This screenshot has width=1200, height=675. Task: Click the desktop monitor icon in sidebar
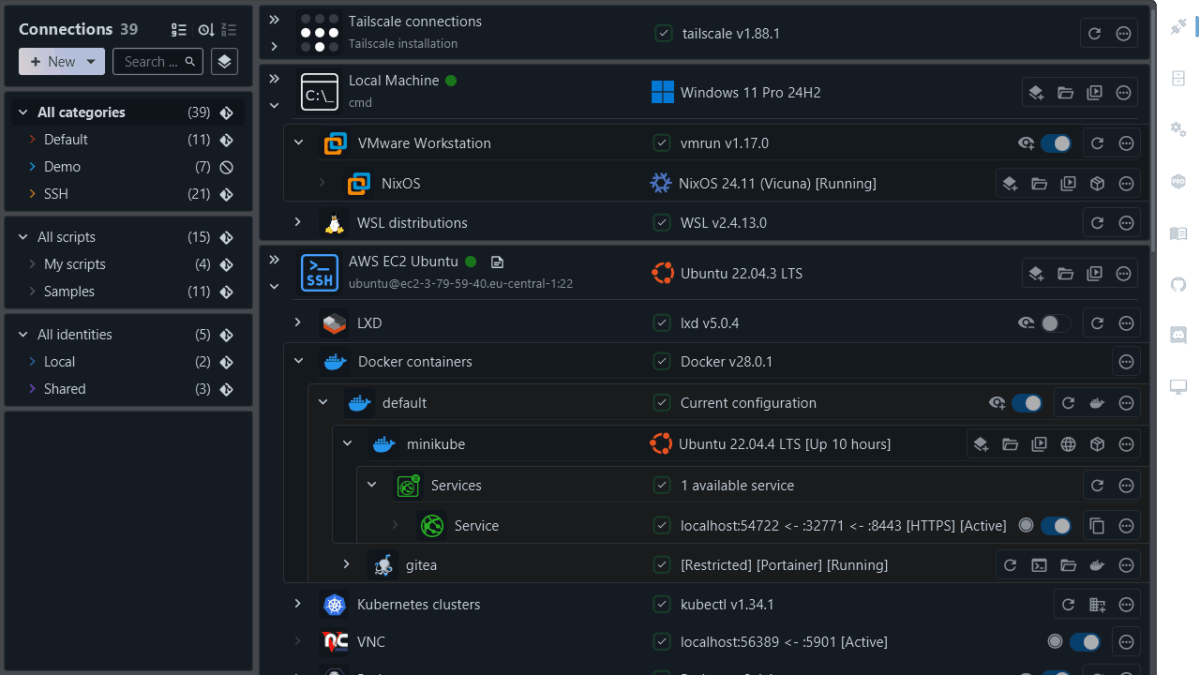click(1178, 387)
